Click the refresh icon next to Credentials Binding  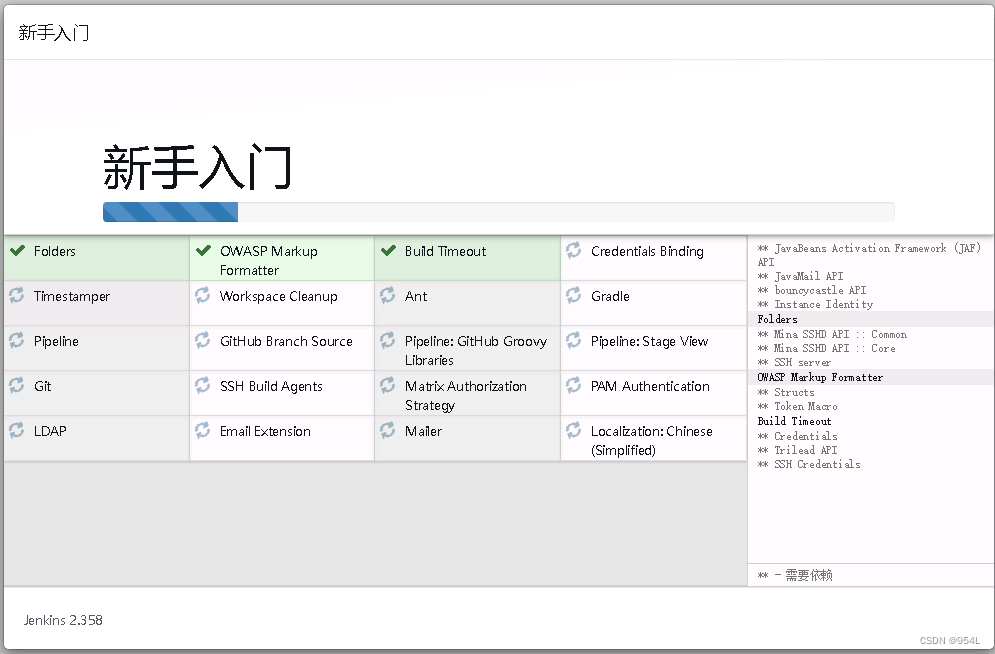[x=573, y=250]
